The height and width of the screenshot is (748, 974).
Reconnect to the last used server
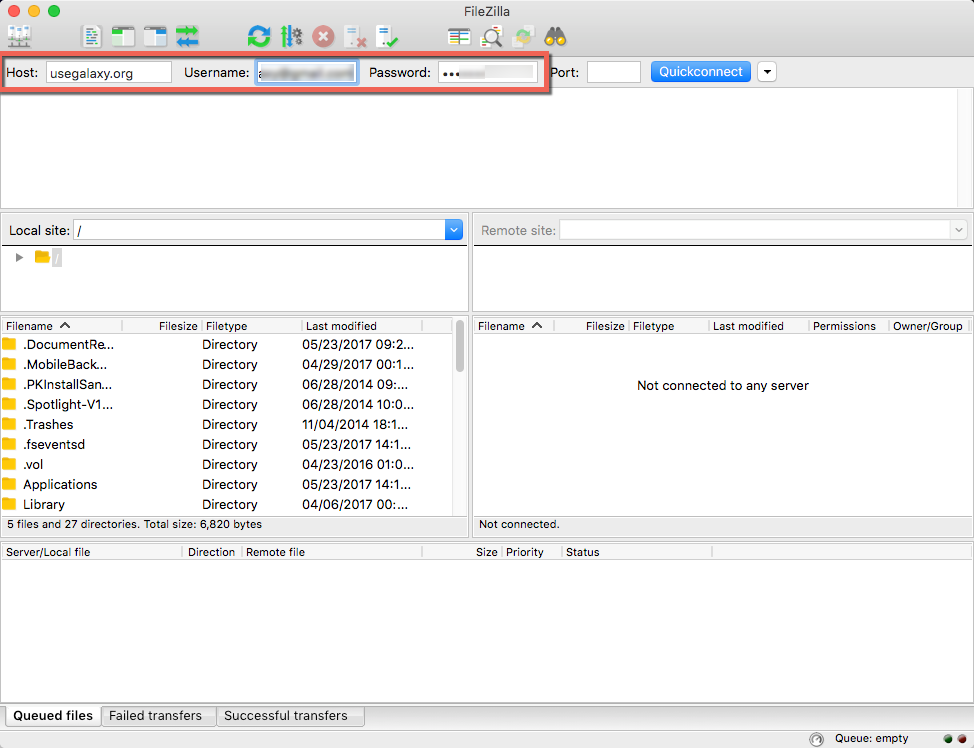click(x=387, y=37)
